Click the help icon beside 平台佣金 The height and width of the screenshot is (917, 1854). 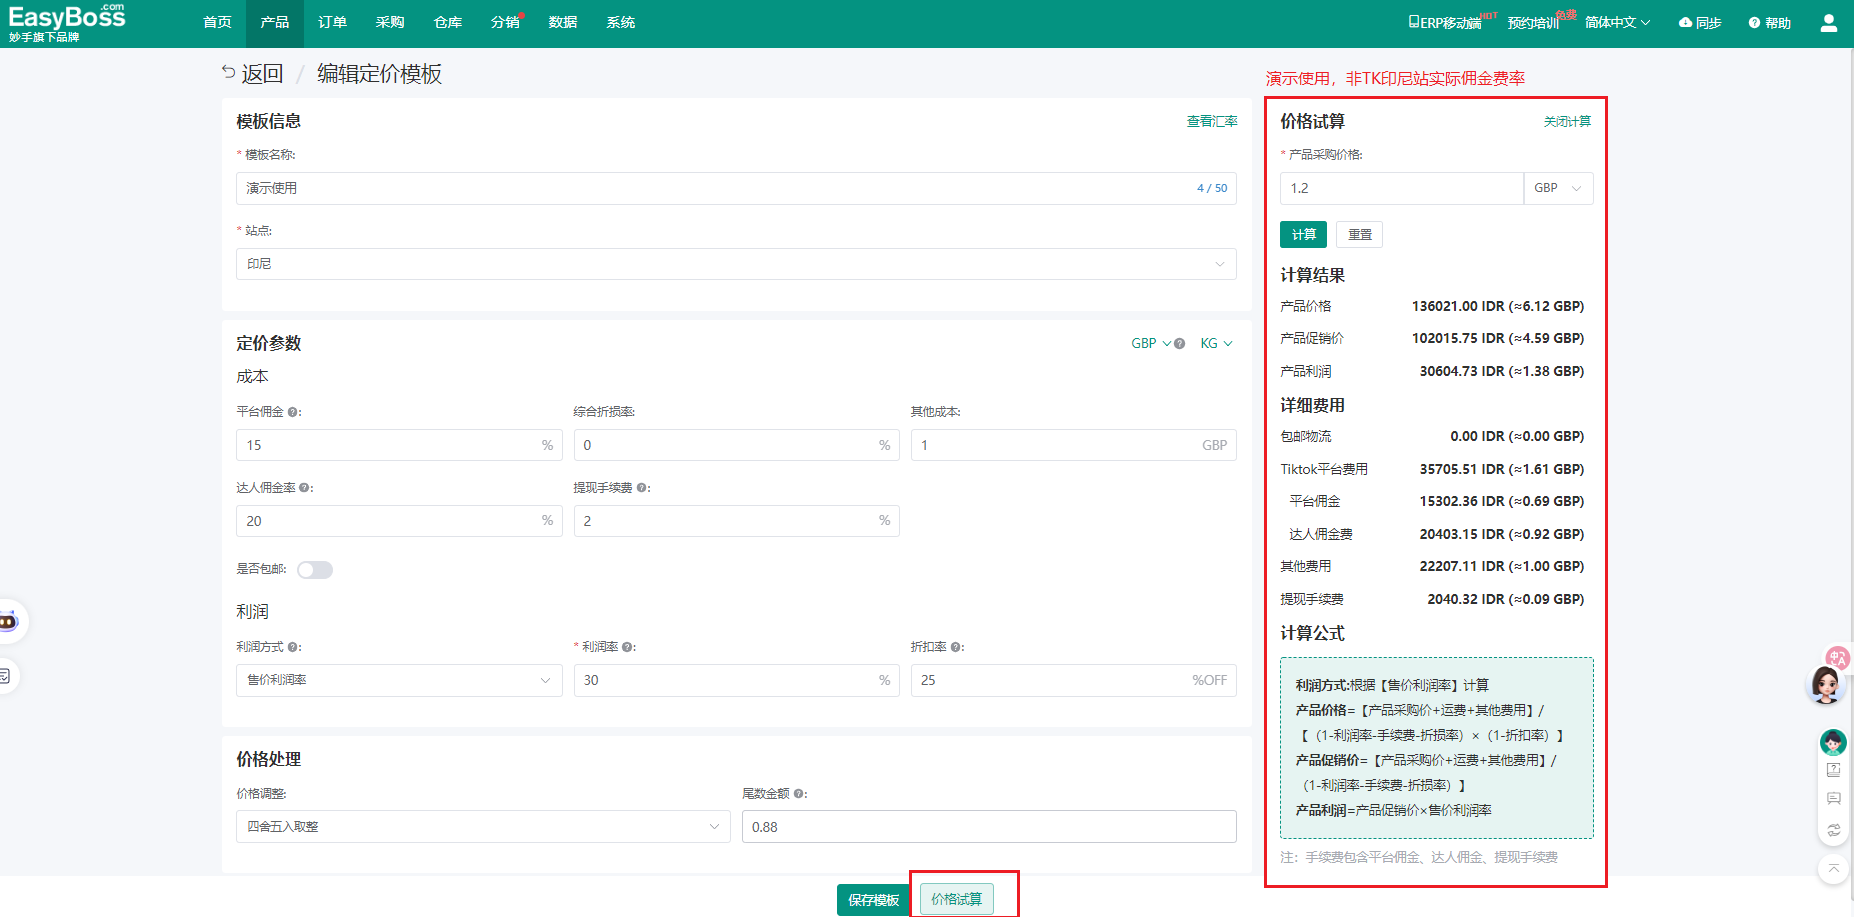(x=293, y=412)
